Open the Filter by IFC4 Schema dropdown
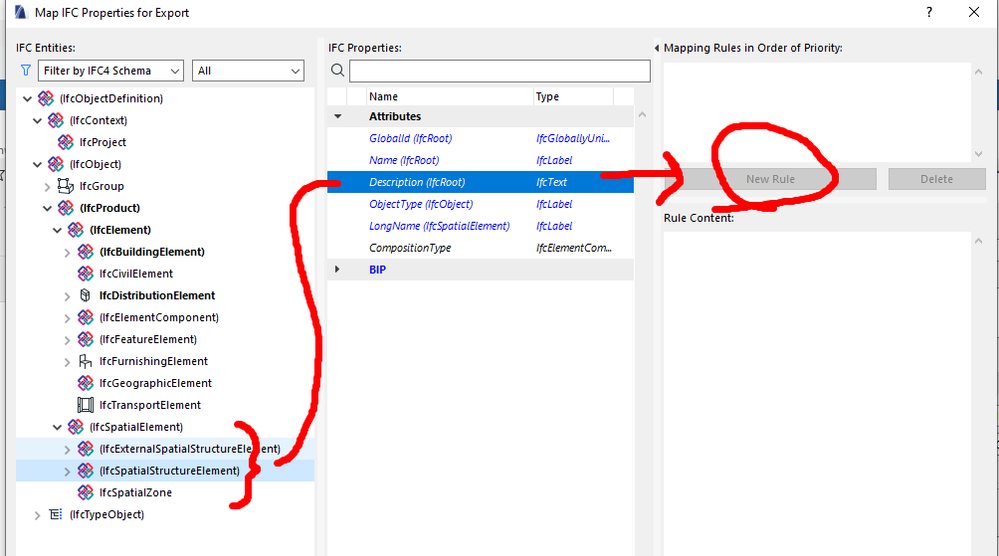The image size is (999, 556). [x=111, y=71]
